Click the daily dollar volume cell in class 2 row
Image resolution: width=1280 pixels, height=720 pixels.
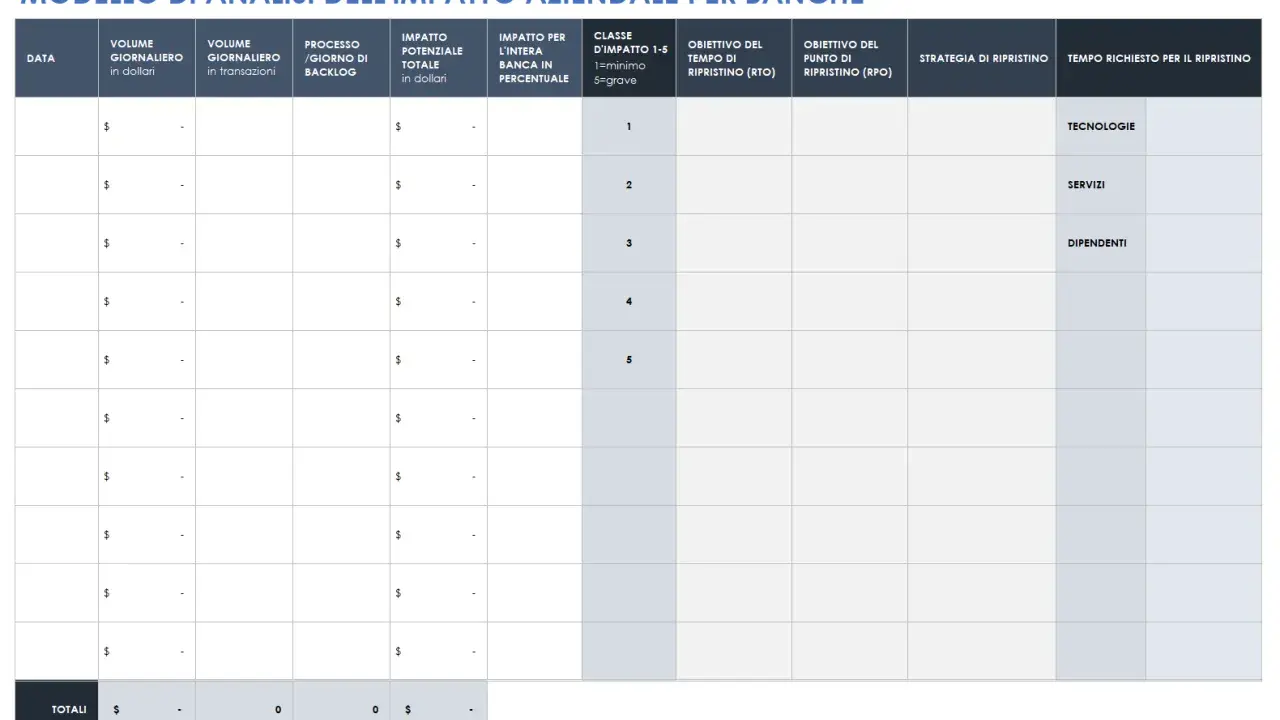(147, 185)
